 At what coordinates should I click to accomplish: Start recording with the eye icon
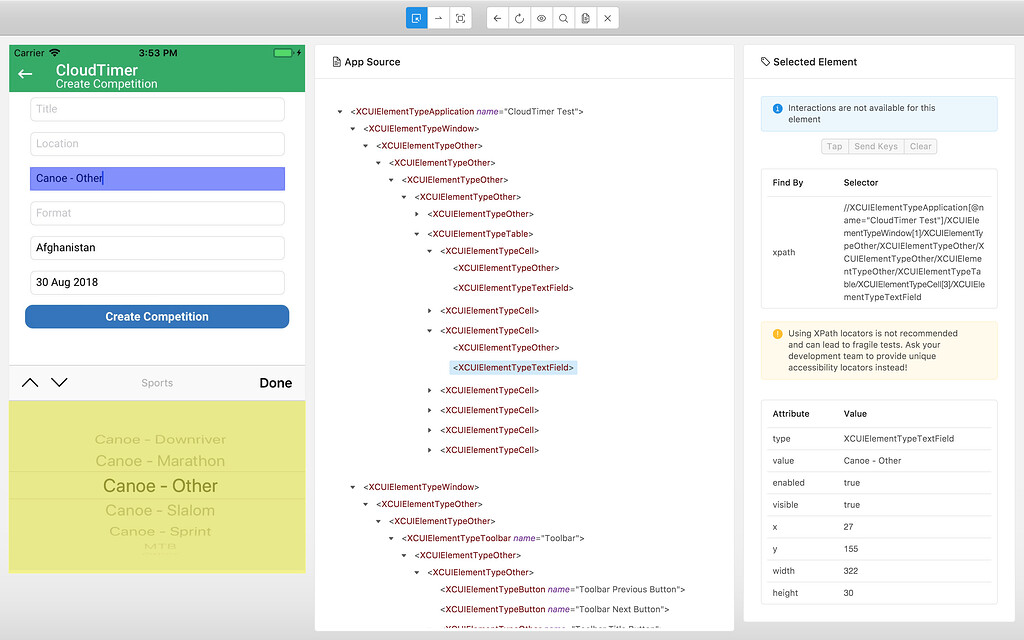pyautogui.click(x=541, y=18)
